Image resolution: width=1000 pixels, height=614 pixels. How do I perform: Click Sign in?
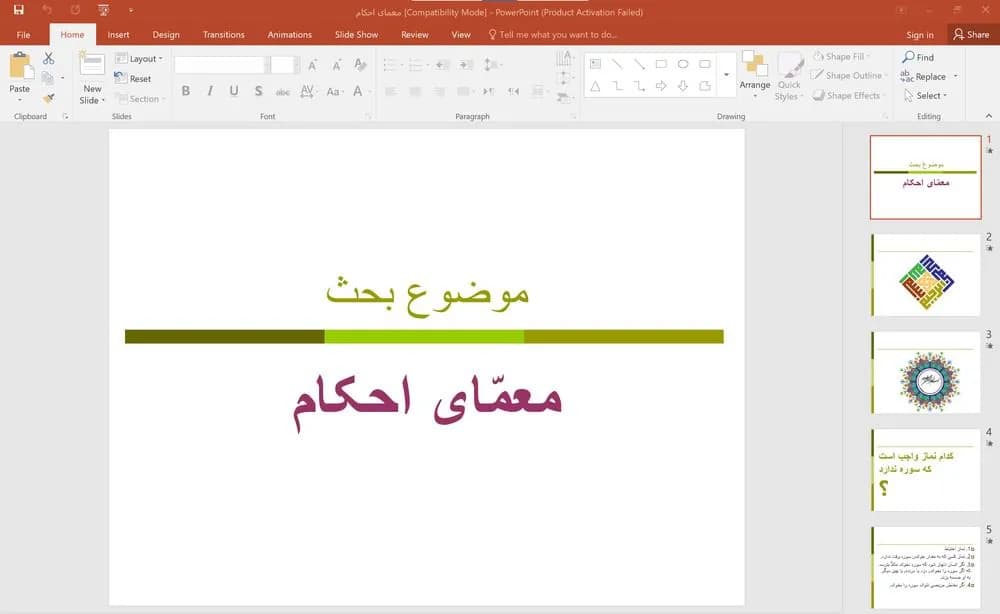click(920, 35)
